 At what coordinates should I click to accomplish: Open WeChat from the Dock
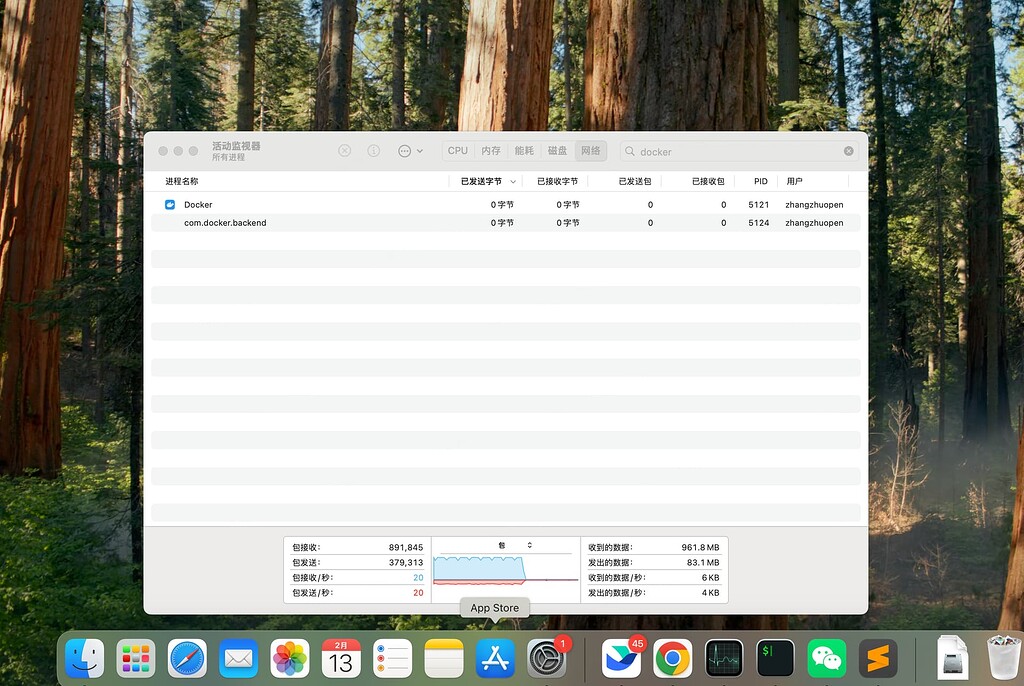coord(826,657)
